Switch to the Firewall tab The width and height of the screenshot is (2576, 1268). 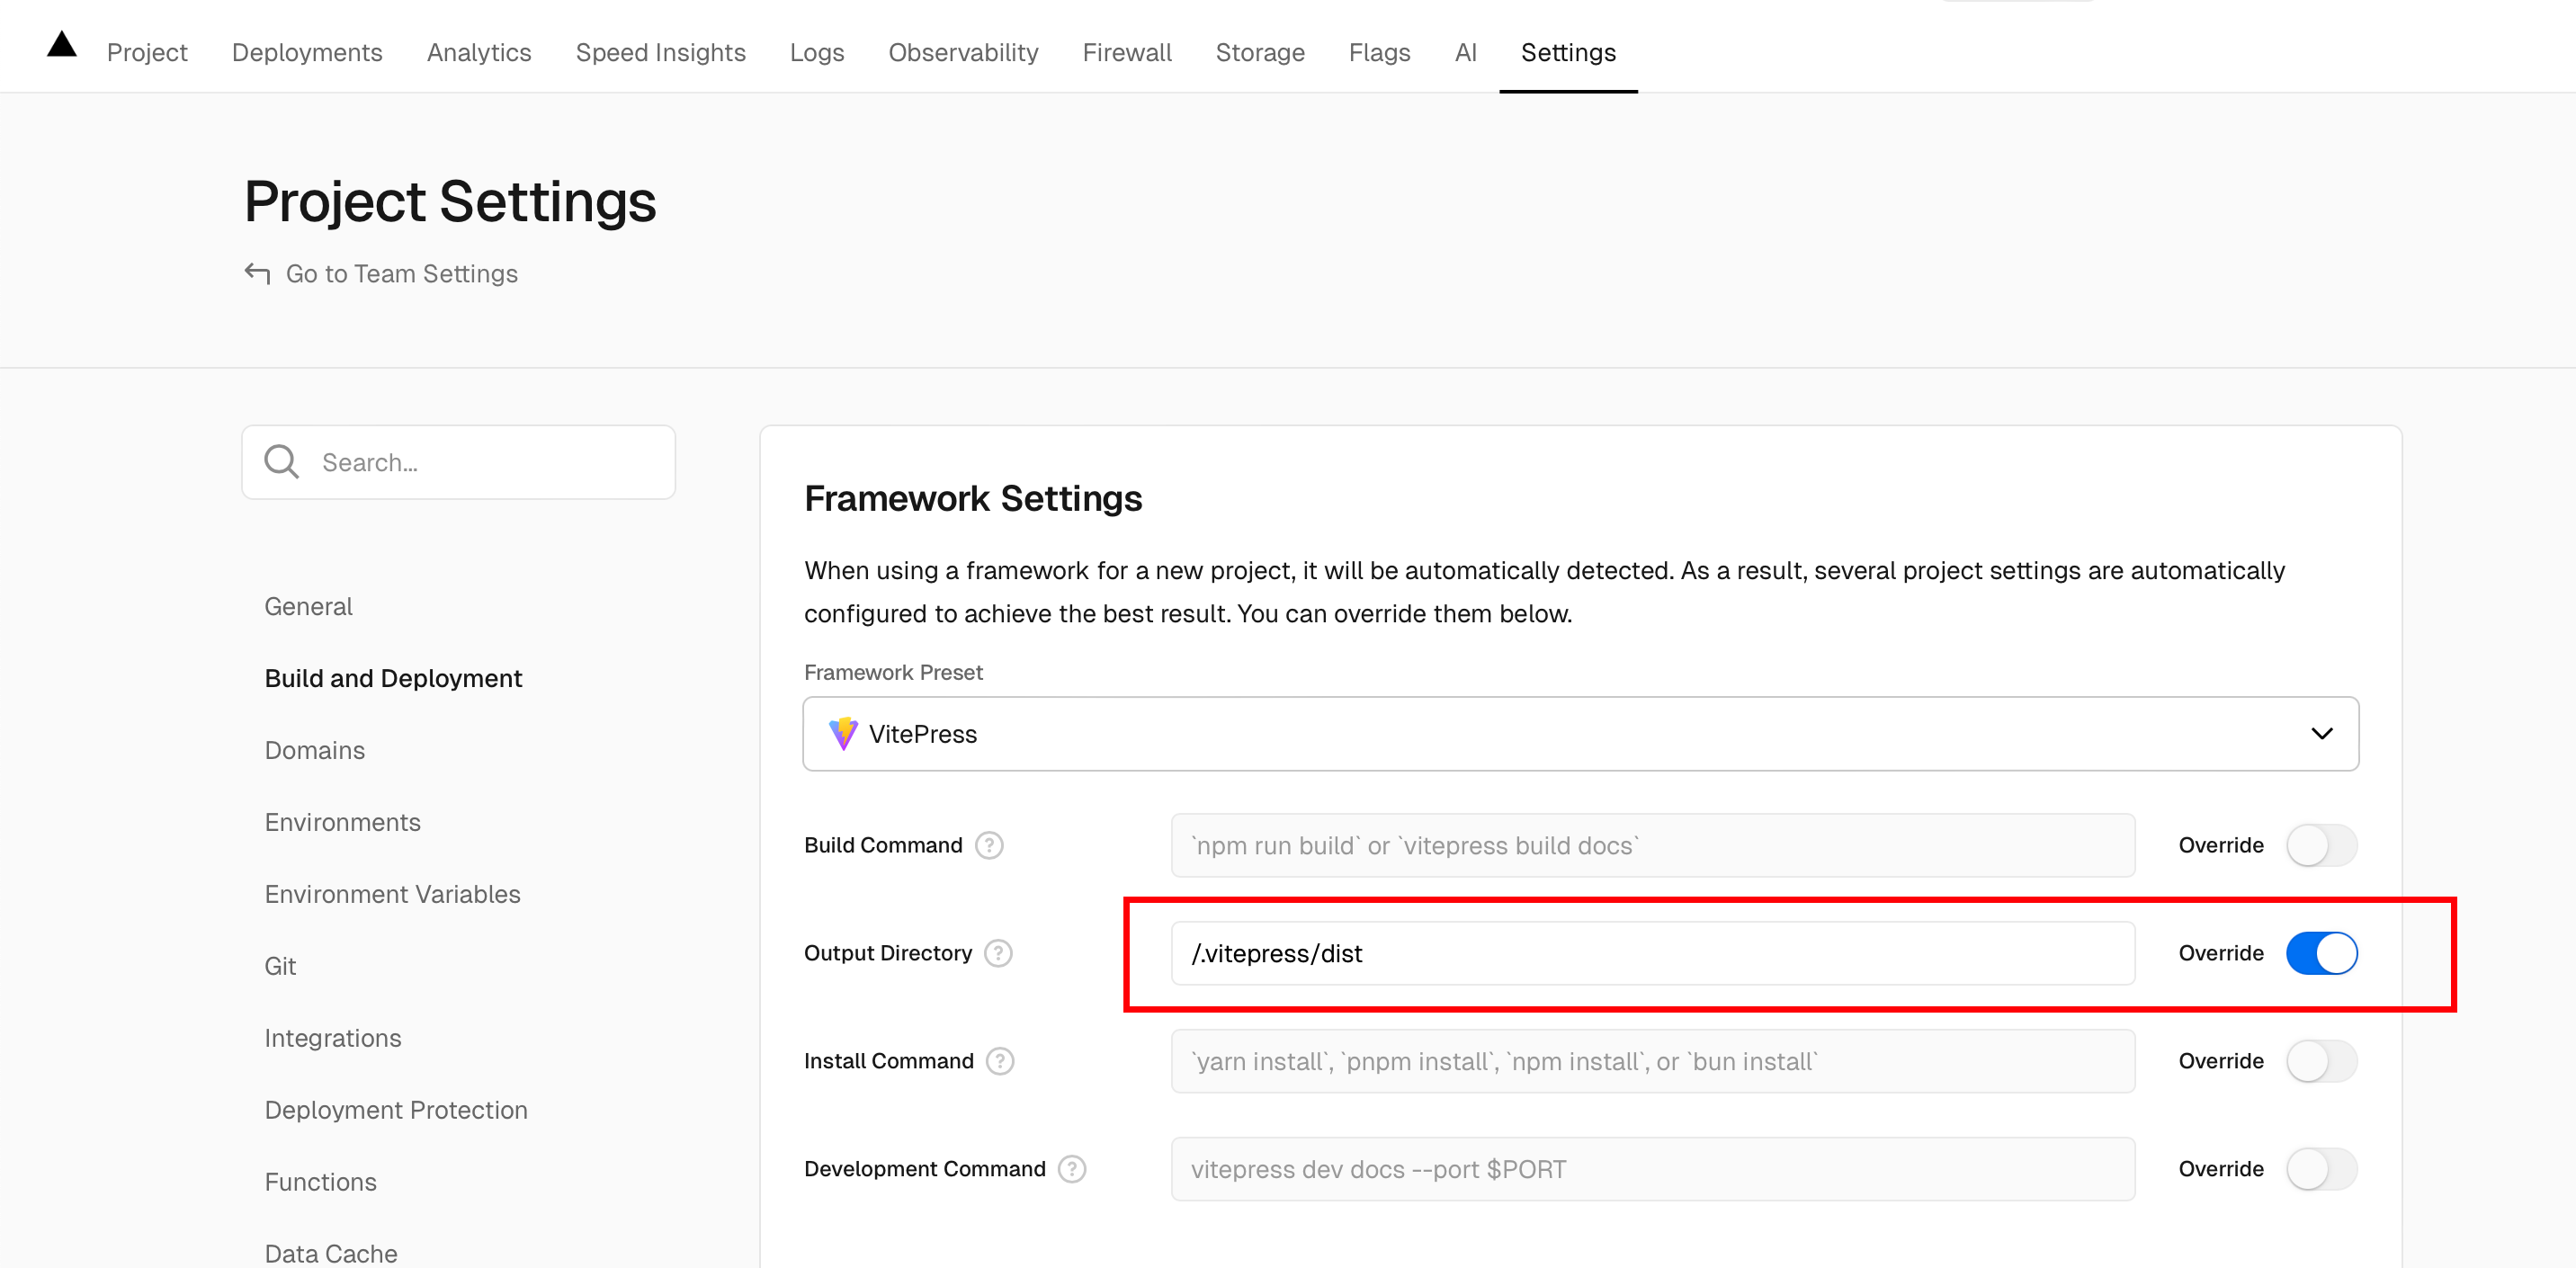pyautogui.click(x=1127, y=52)
